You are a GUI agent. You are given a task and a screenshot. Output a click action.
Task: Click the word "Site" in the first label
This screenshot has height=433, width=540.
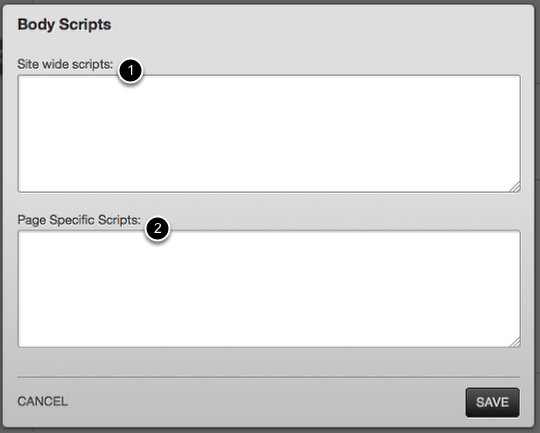28,64
